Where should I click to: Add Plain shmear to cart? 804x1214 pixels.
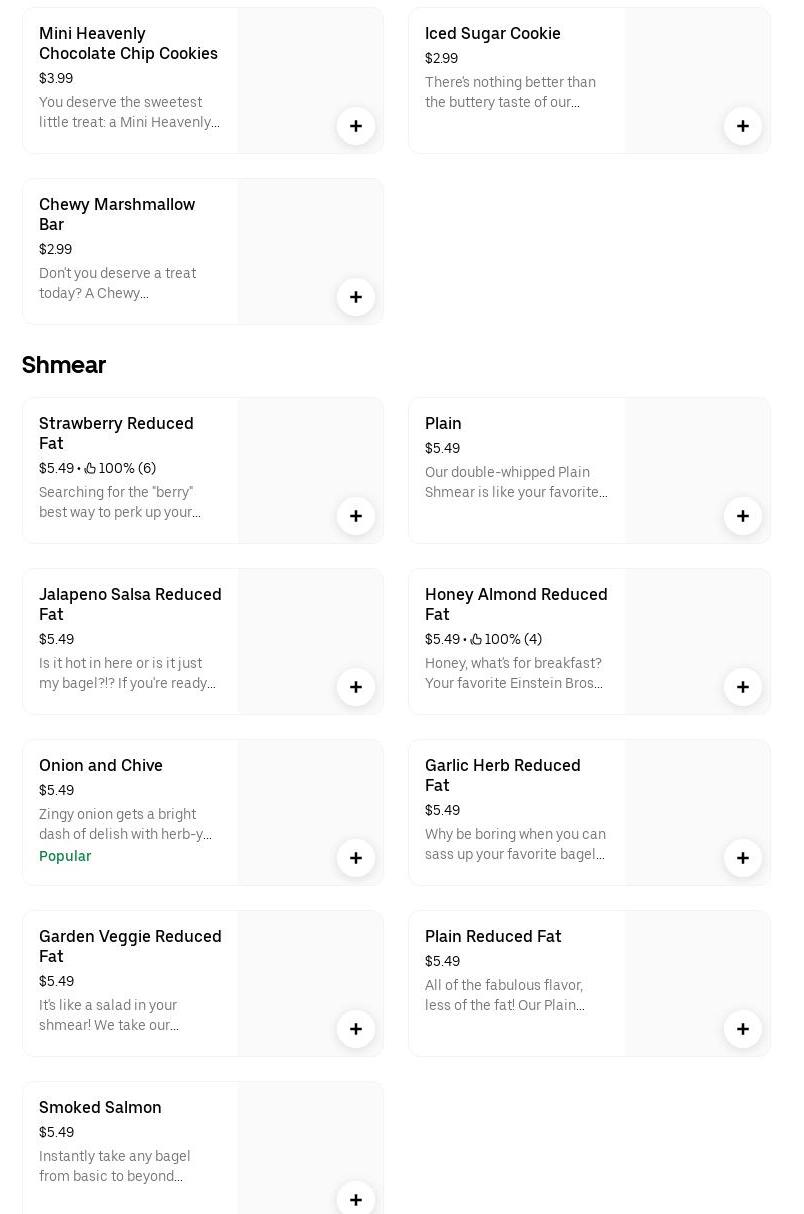click(x=742, y=516)
